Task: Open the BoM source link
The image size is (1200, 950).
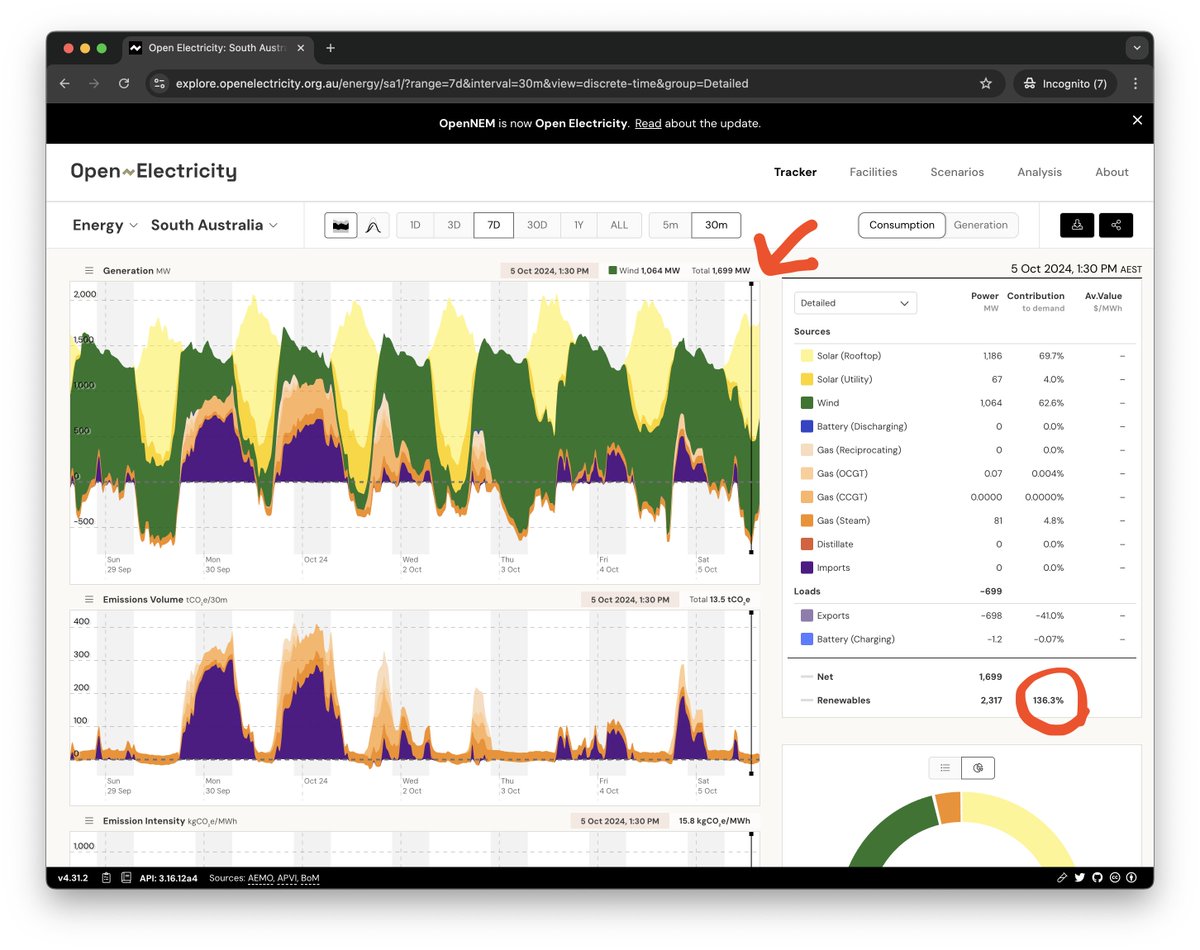Action: pyautogui.click(x=310, y=878)
